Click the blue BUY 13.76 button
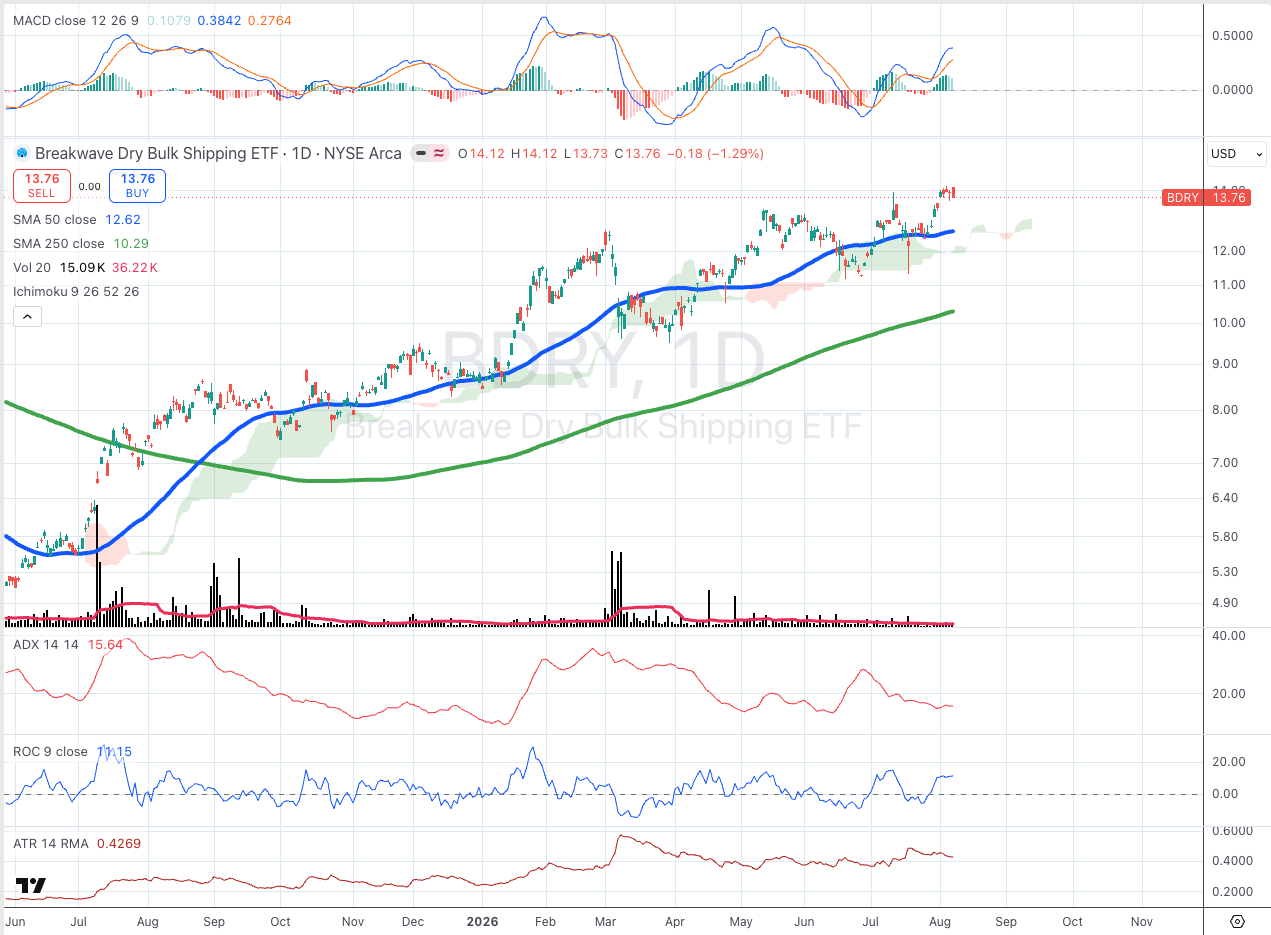The image size is (1271, 935). pyautogui.click(x=137, y=186)
